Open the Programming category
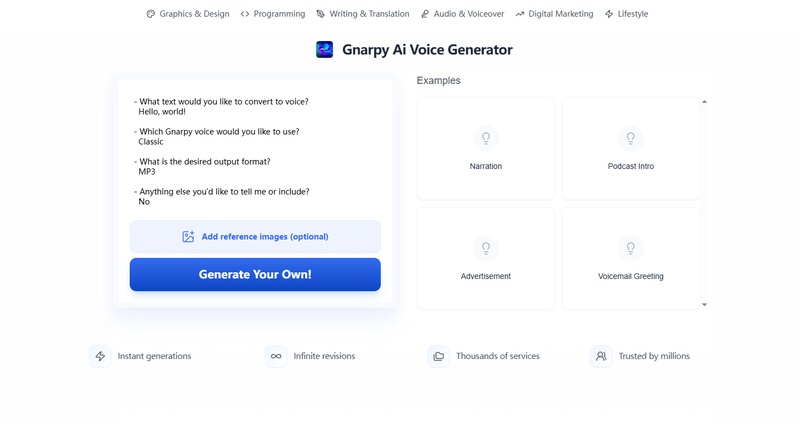Viewport: 800px width, 424px height. coord(273,14)
